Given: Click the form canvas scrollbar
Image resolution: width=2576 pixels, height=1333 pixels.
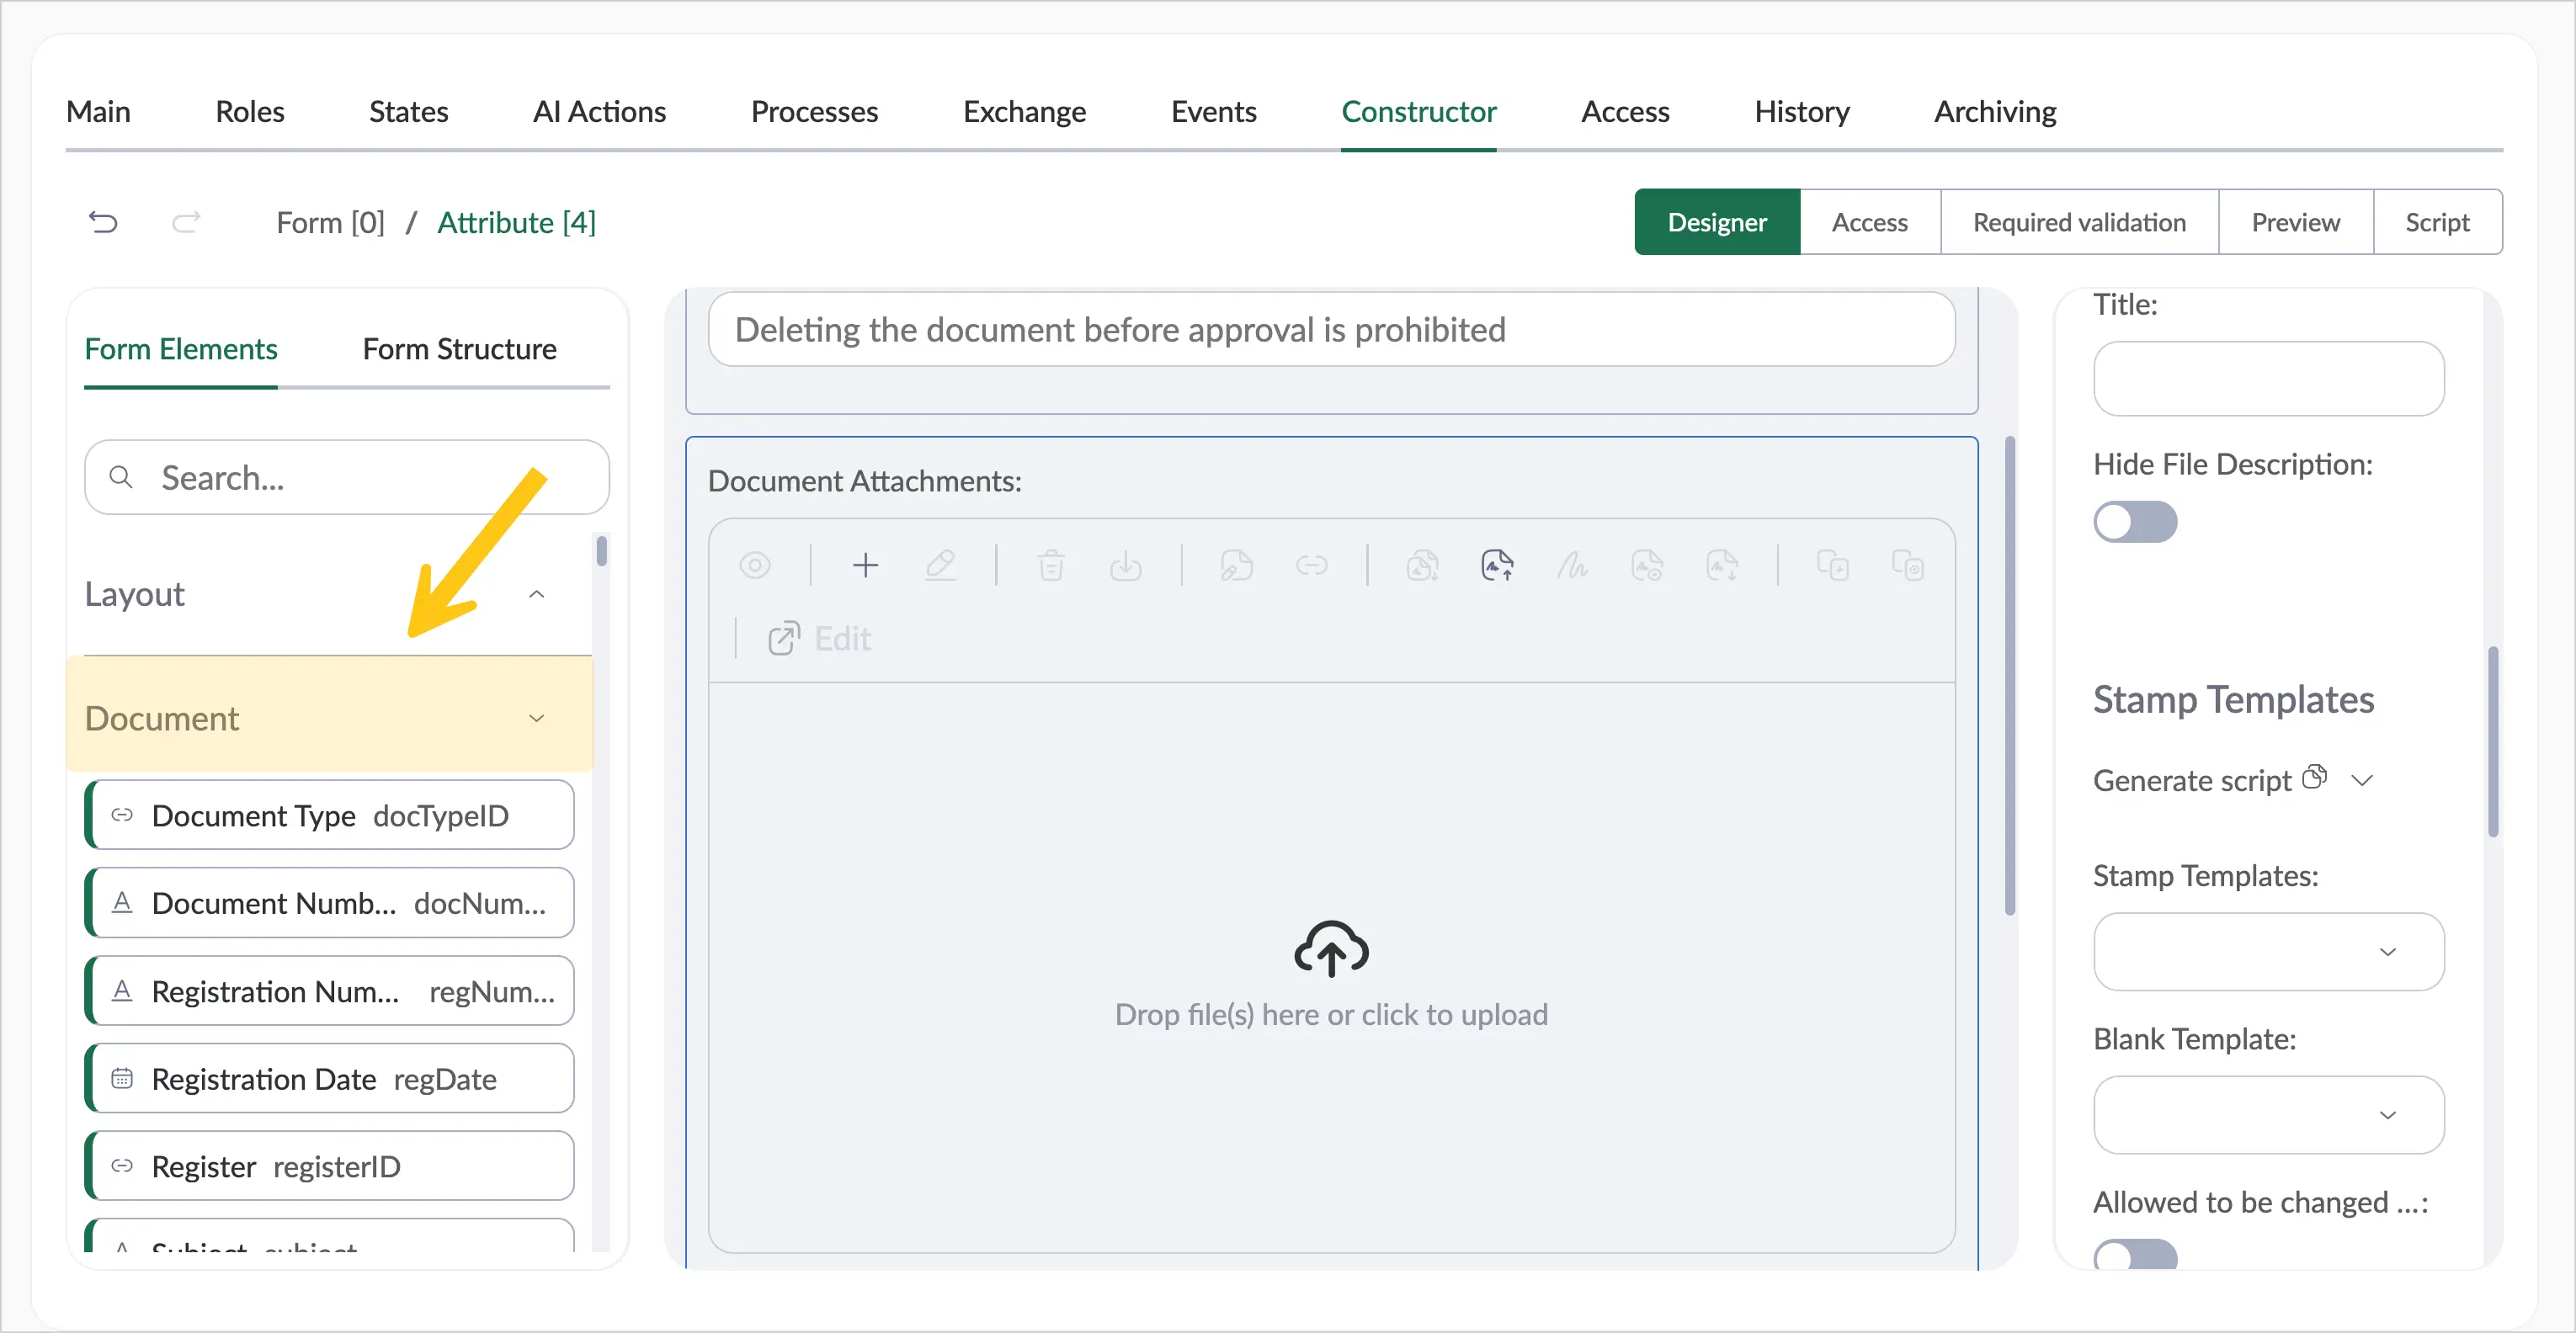Looking at the screenshot, I should click(x=2010, y=675).
